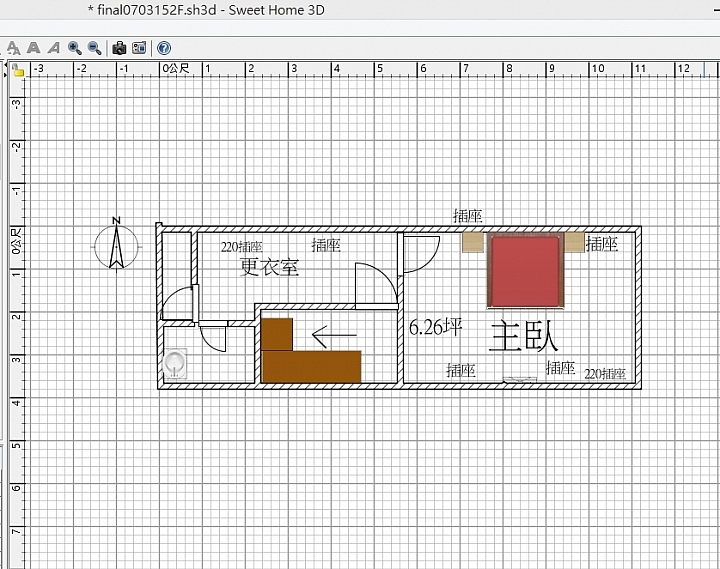720x569 pixels.
Task: Toggle bold text style icon
Action: click(x=33, y=48)
